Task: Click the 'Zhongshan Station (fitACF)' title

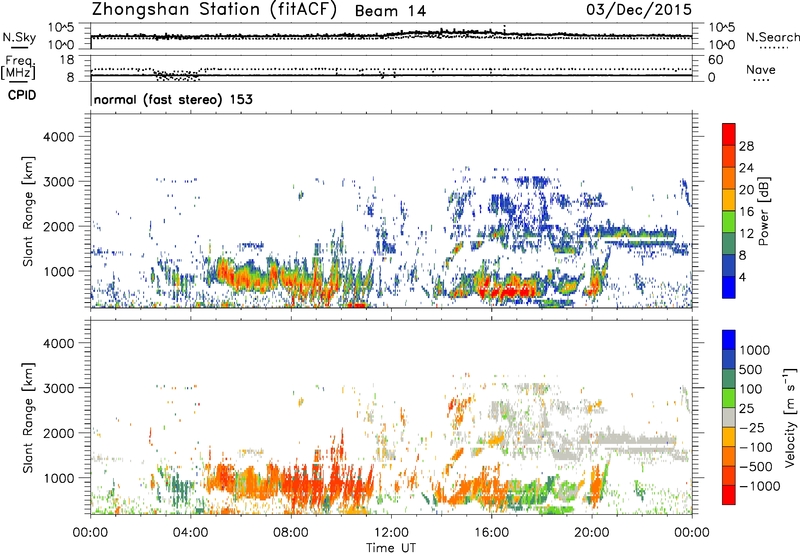Action: tap(214, 10)
